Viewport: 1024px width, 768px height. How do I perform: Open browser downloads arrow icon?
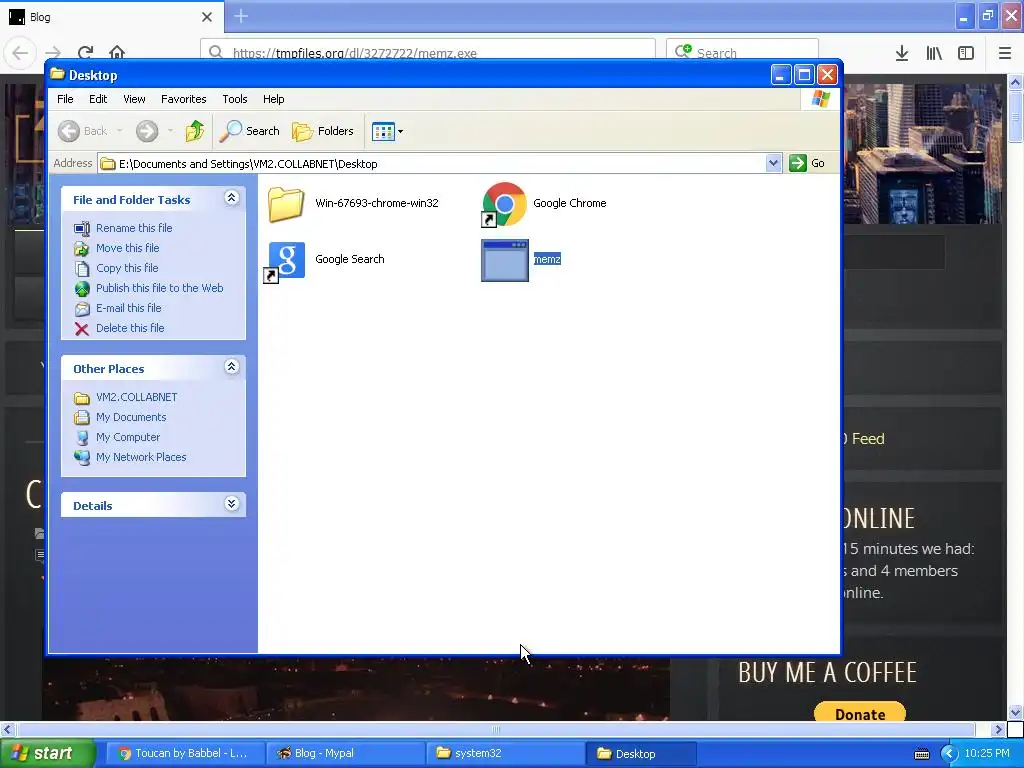902,54
